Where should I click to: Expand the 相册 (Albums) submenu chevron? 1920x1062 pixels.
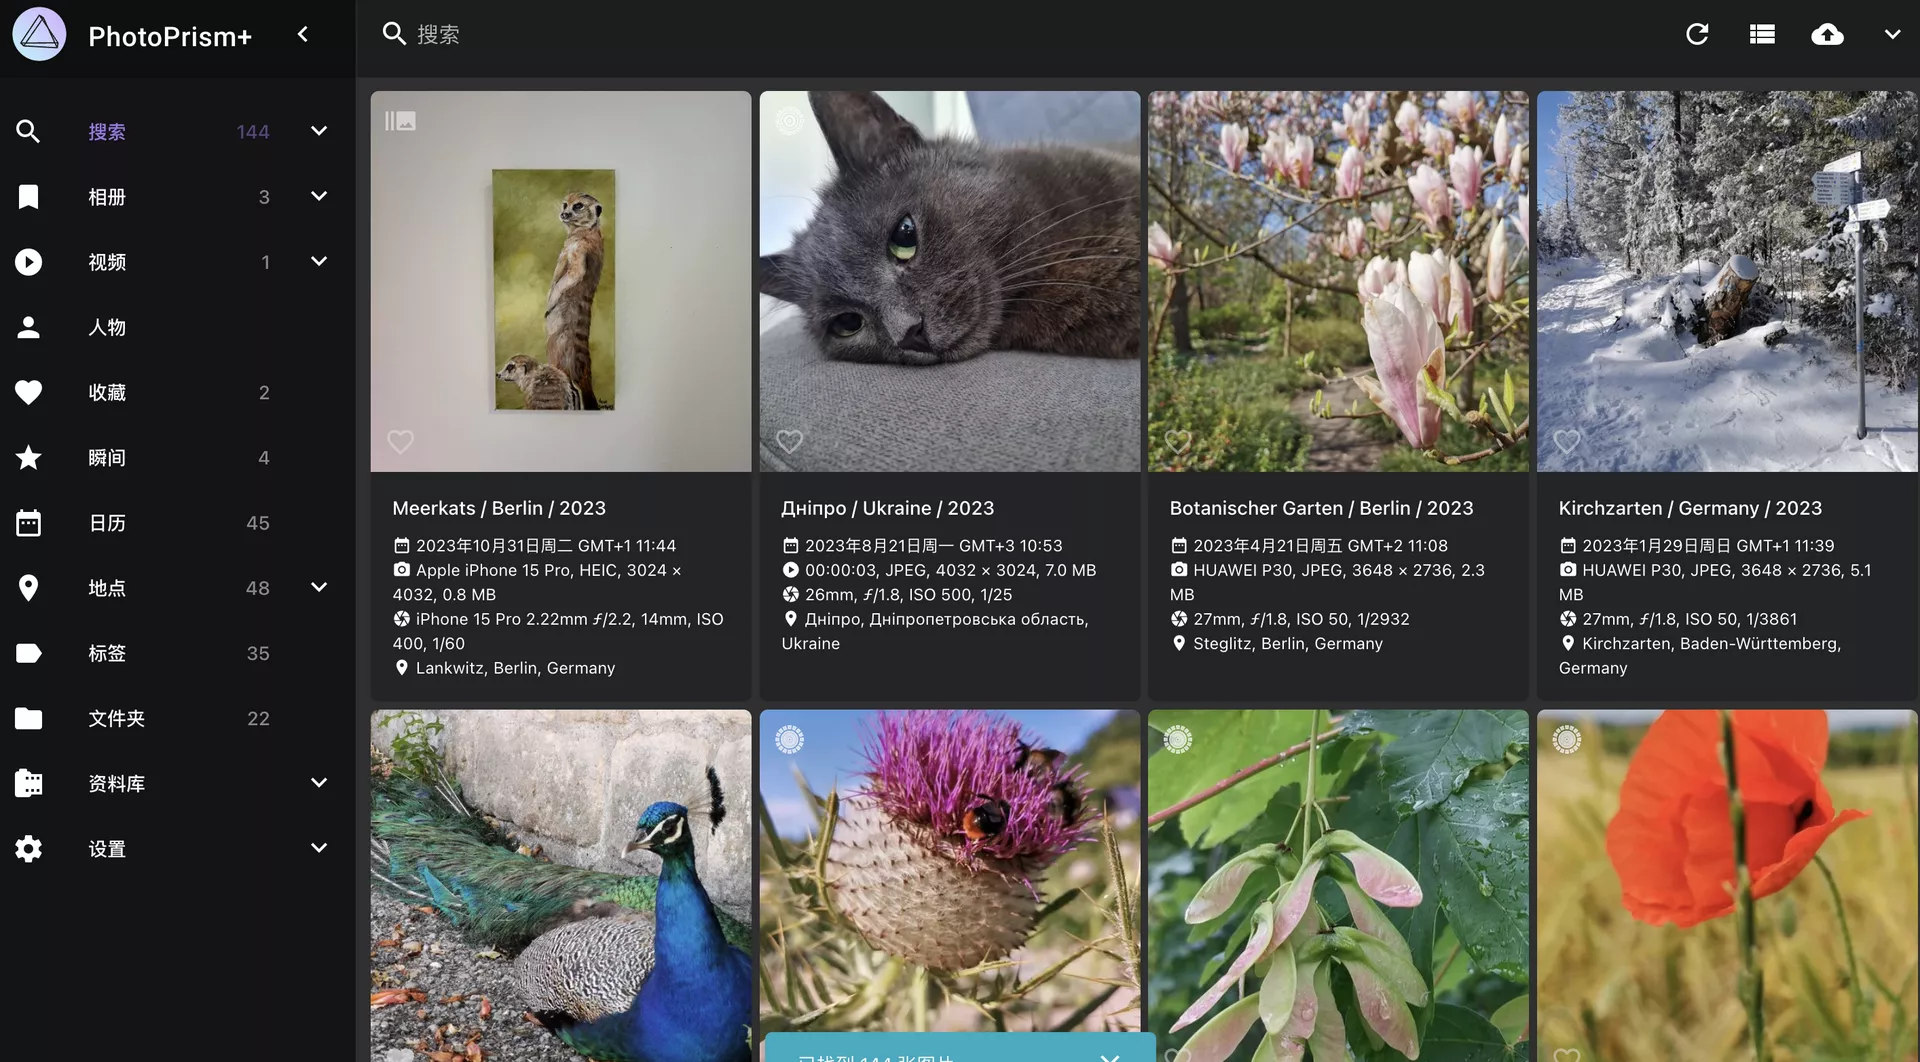click(319, 196)
